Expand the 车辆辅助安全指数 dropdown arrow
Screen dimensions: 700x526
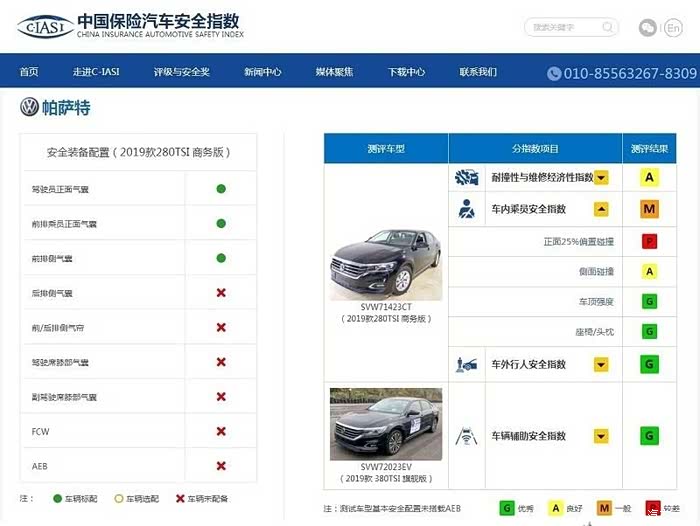(x=602, y=436)
